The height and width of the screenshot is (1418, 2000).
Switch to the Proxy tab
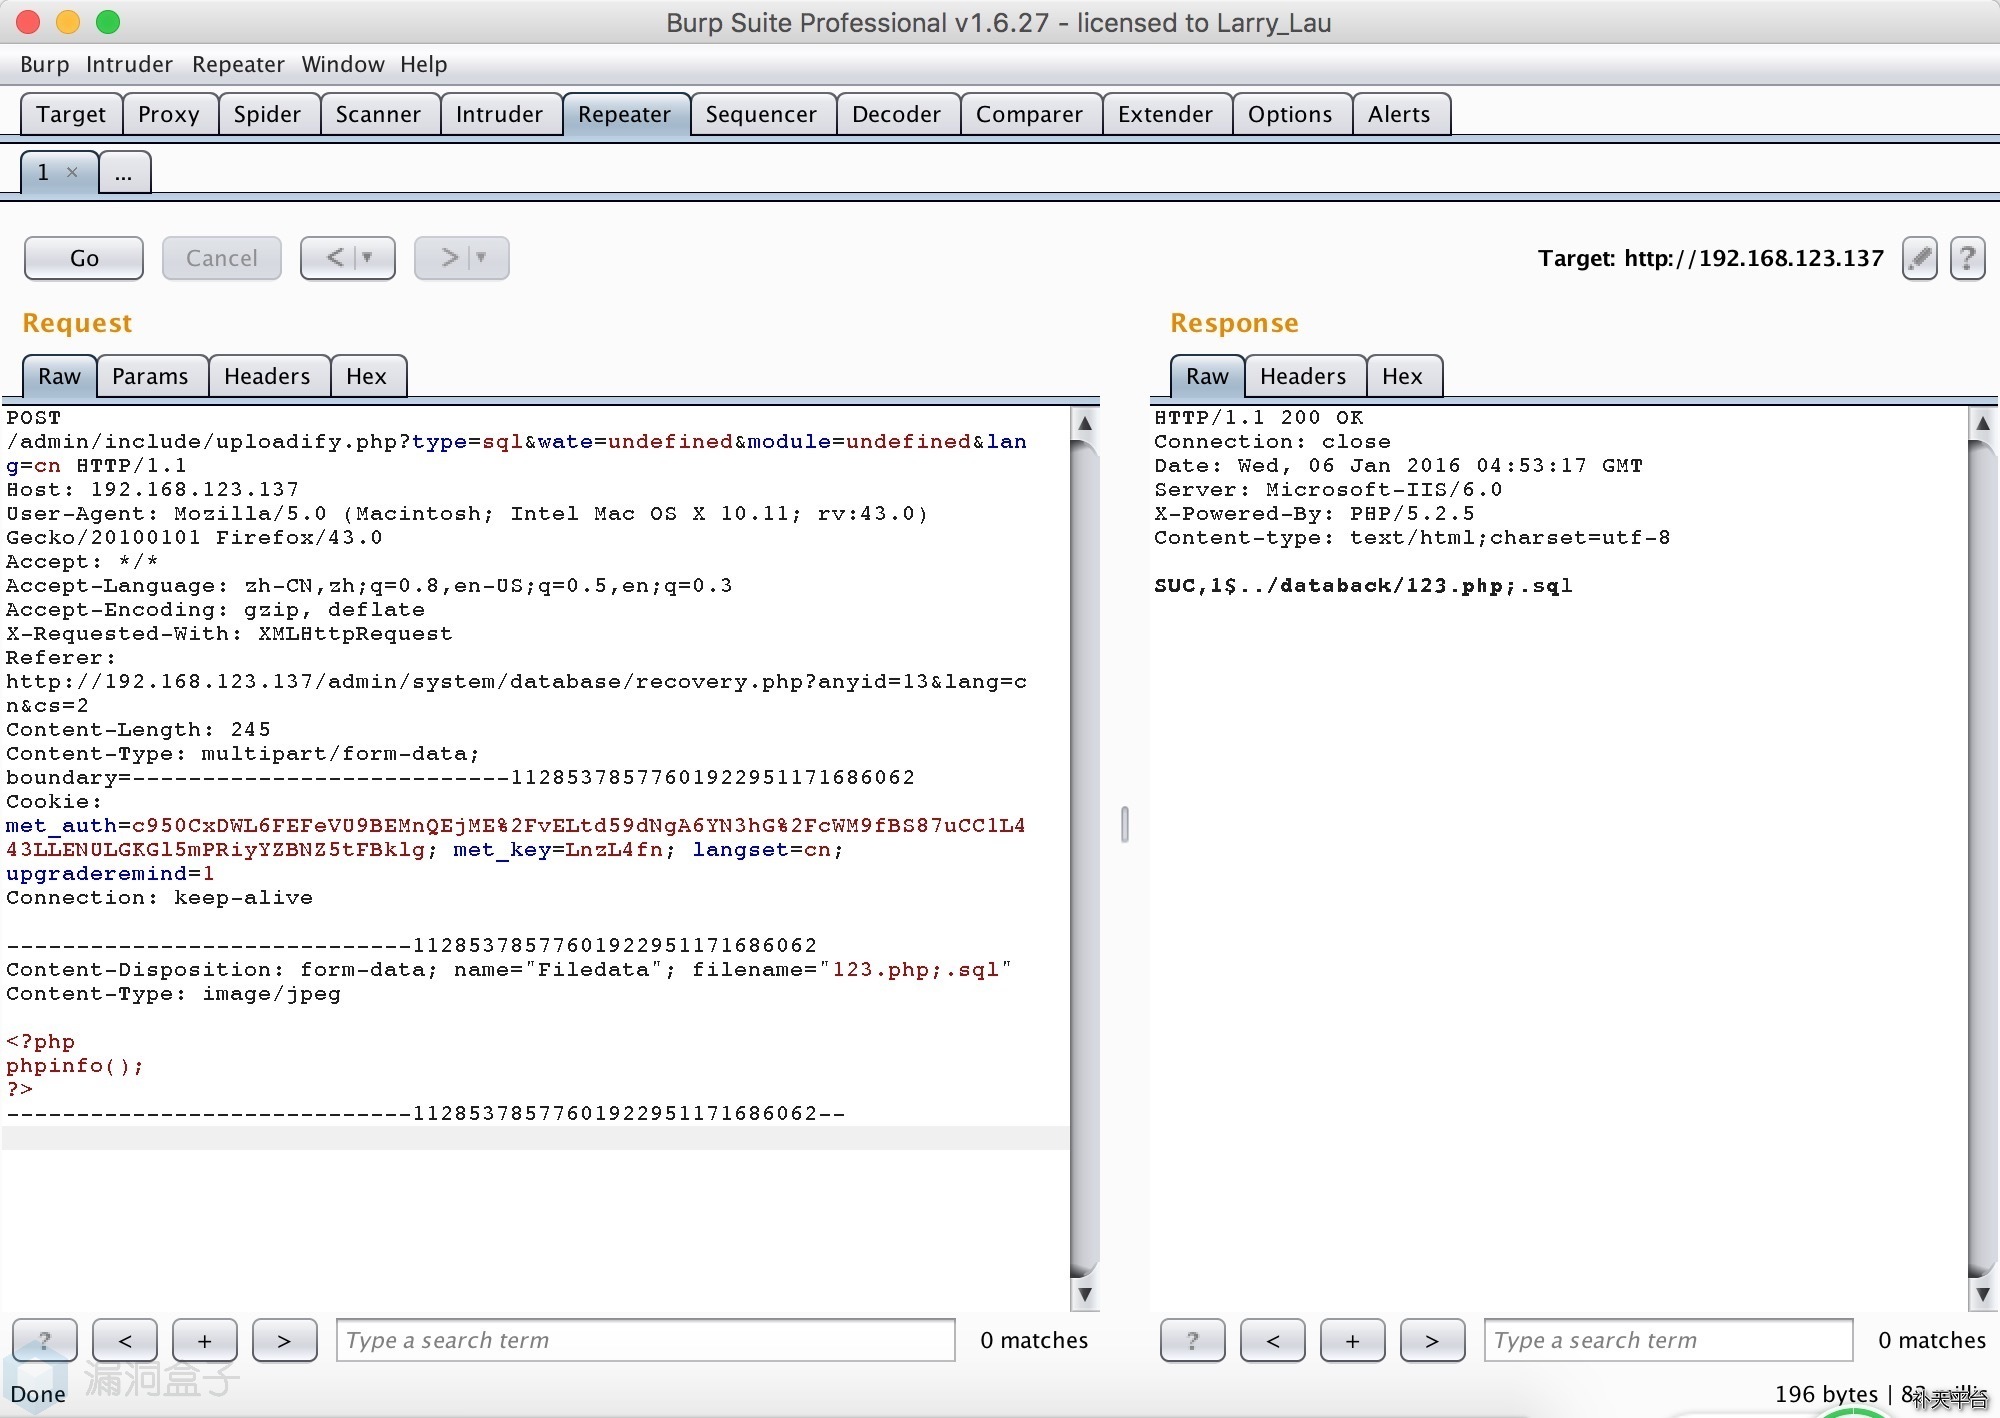(169, 114)
